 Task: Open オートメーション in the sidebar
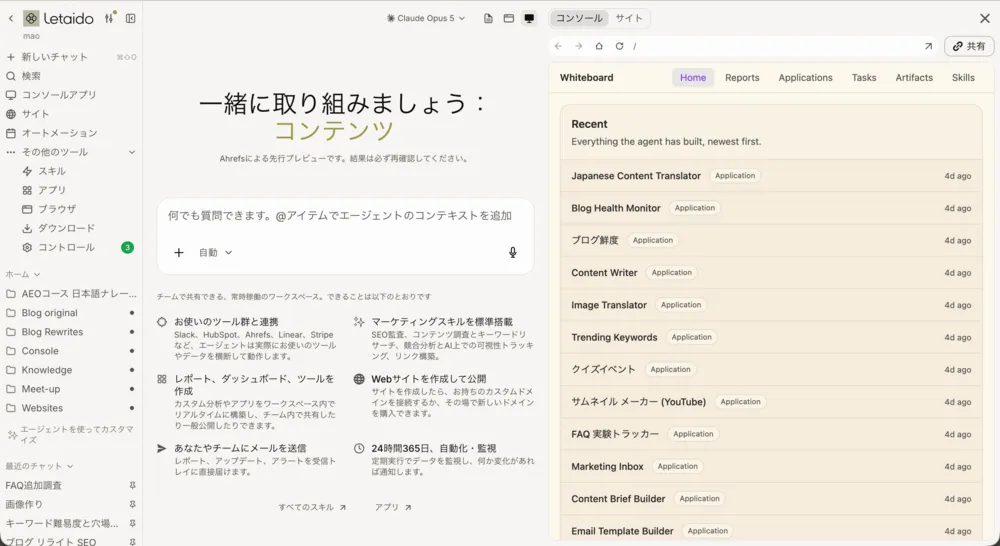(x=71, y=133)
